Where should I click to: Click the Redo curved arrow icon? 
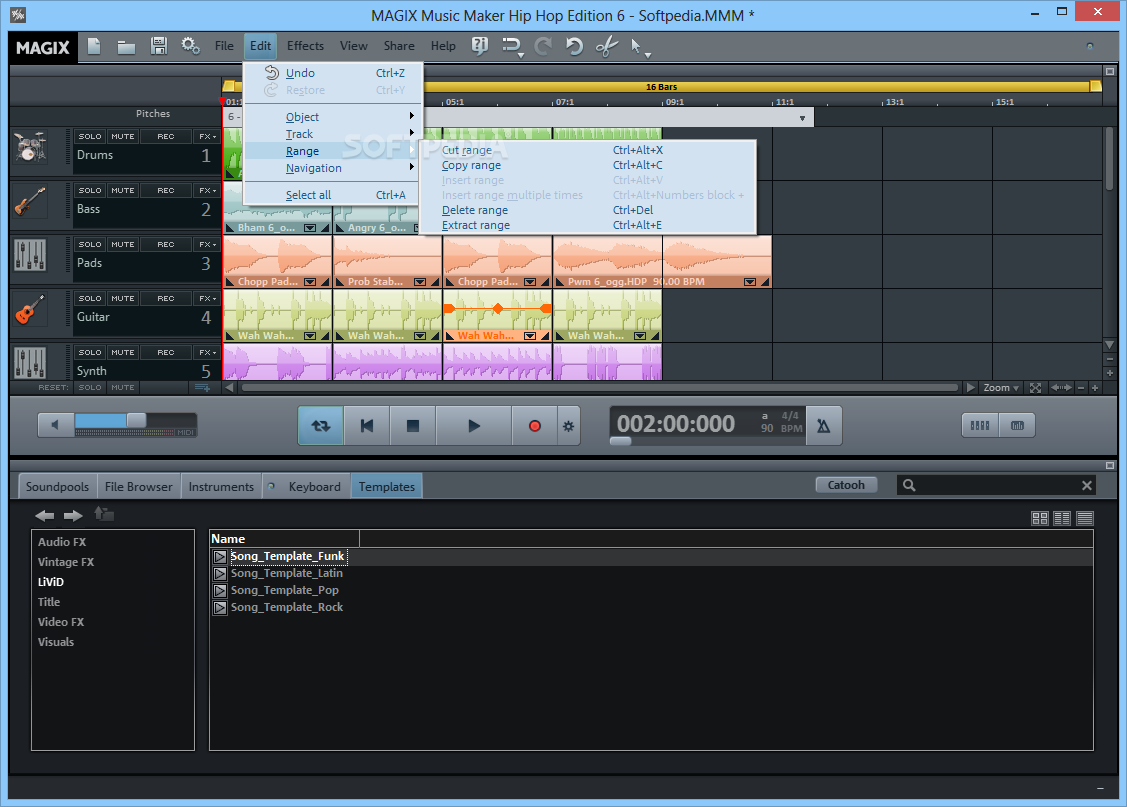(543, 46)
